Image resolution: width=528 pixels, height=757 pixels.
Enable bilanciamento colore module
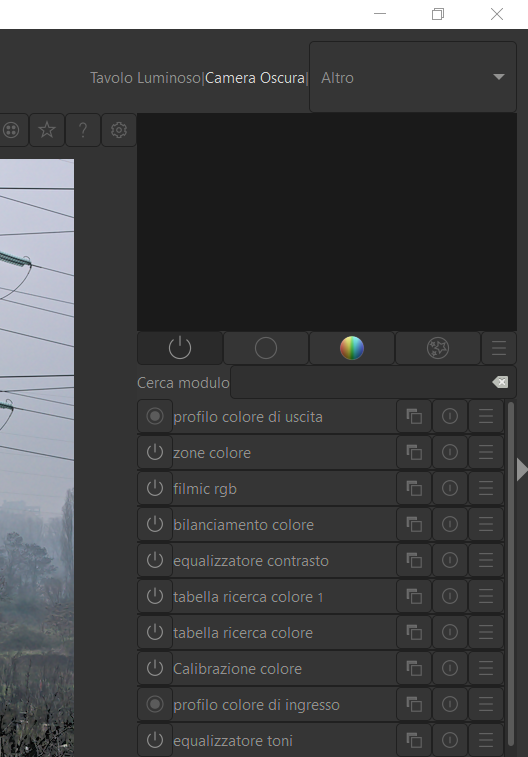pyautogui.click(x=155, y=524)
